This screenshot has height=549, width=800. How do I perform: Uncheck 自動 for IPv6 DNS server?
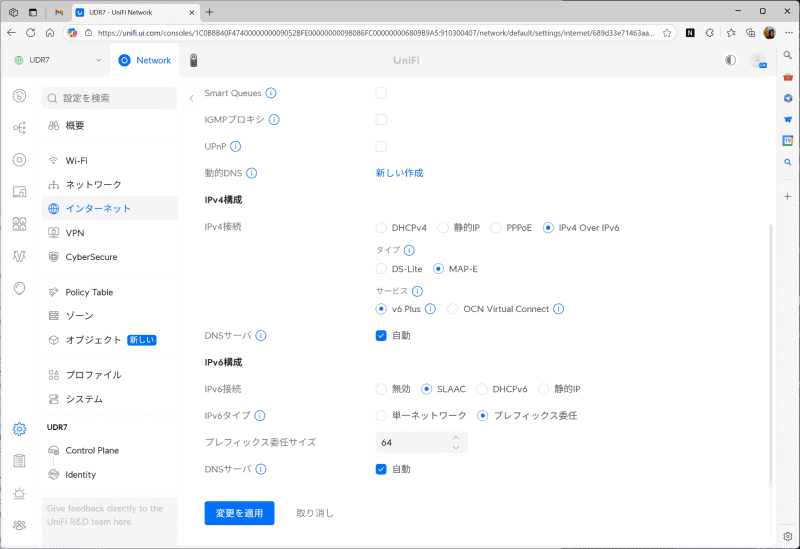point(381,469)
